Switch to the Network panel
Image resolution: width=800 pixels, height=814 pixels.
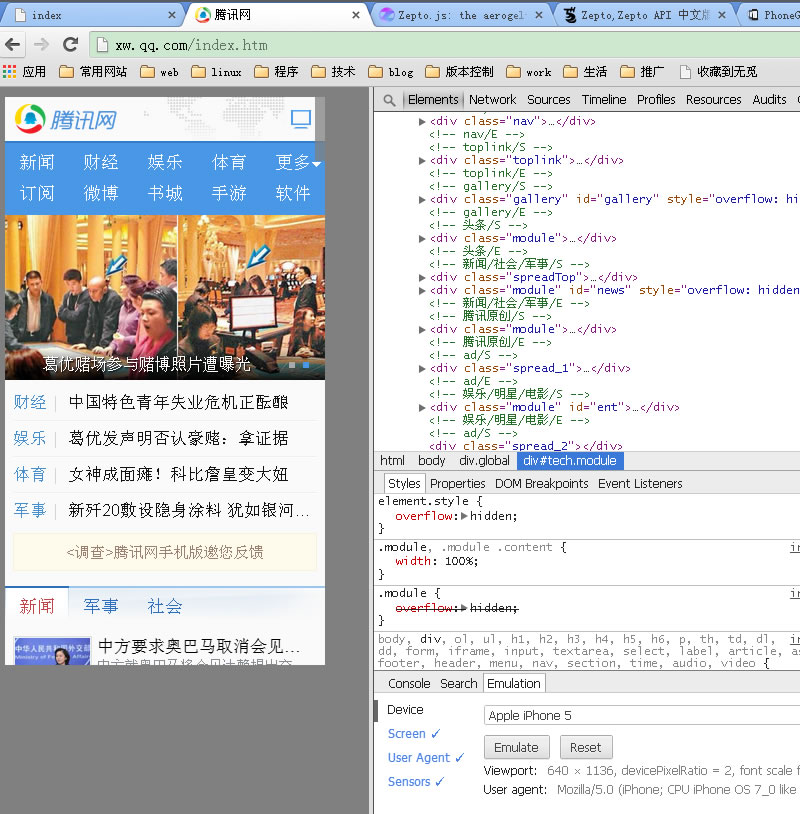(x=492, y=100)
